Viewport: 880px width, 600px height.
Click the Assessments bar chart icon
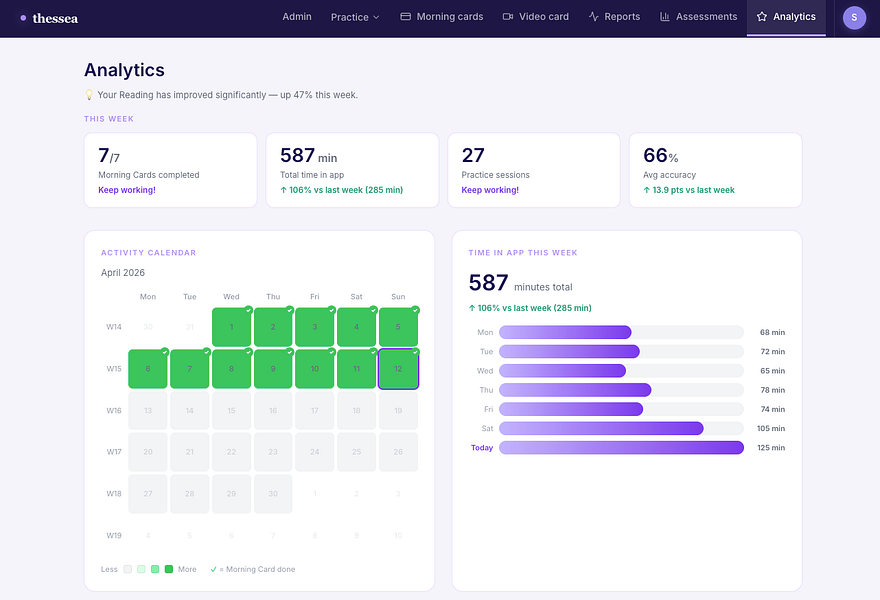point(664,17)
